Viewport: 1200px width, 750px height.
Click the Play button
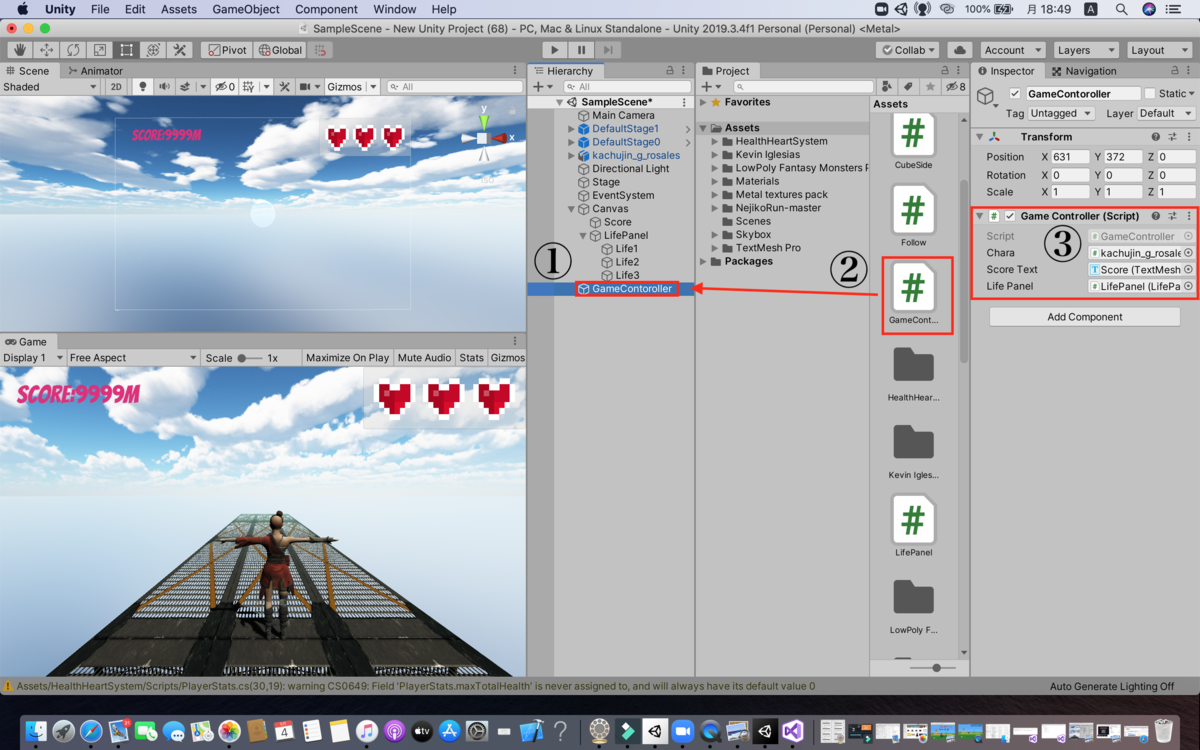coord(555,50)
